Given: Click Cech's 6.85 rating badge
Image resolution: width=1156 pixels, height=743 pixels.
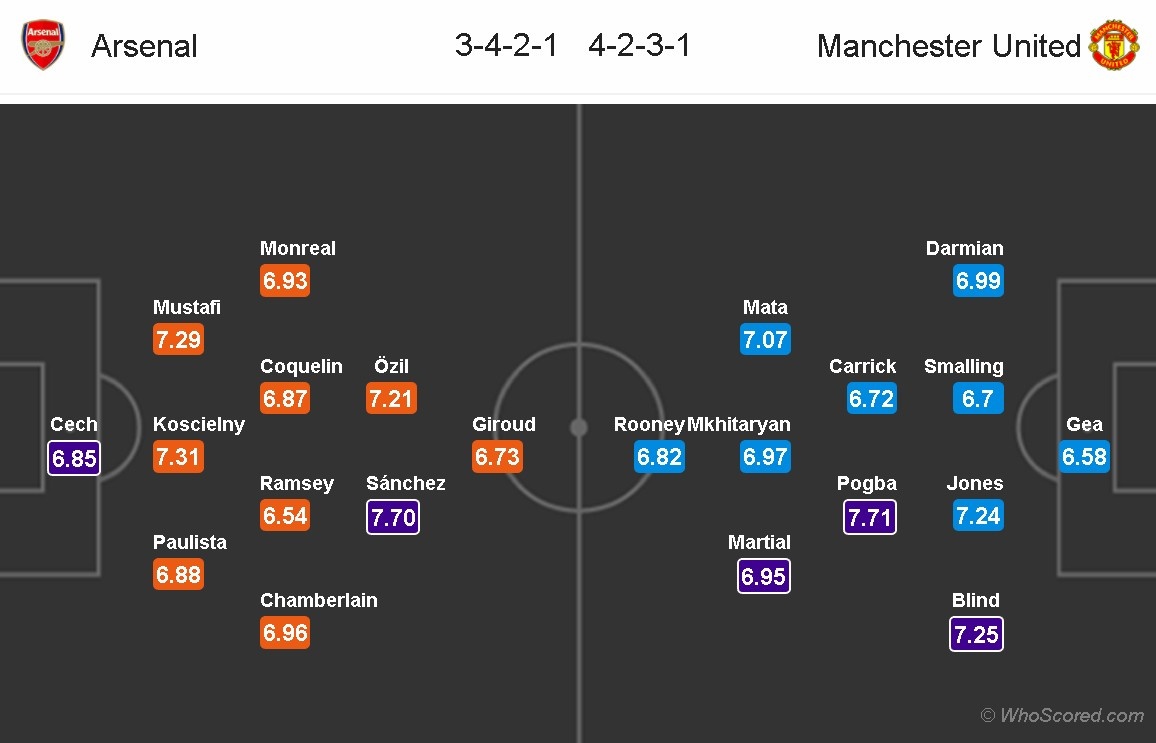Looking at the screenshot, I should 74,458.
